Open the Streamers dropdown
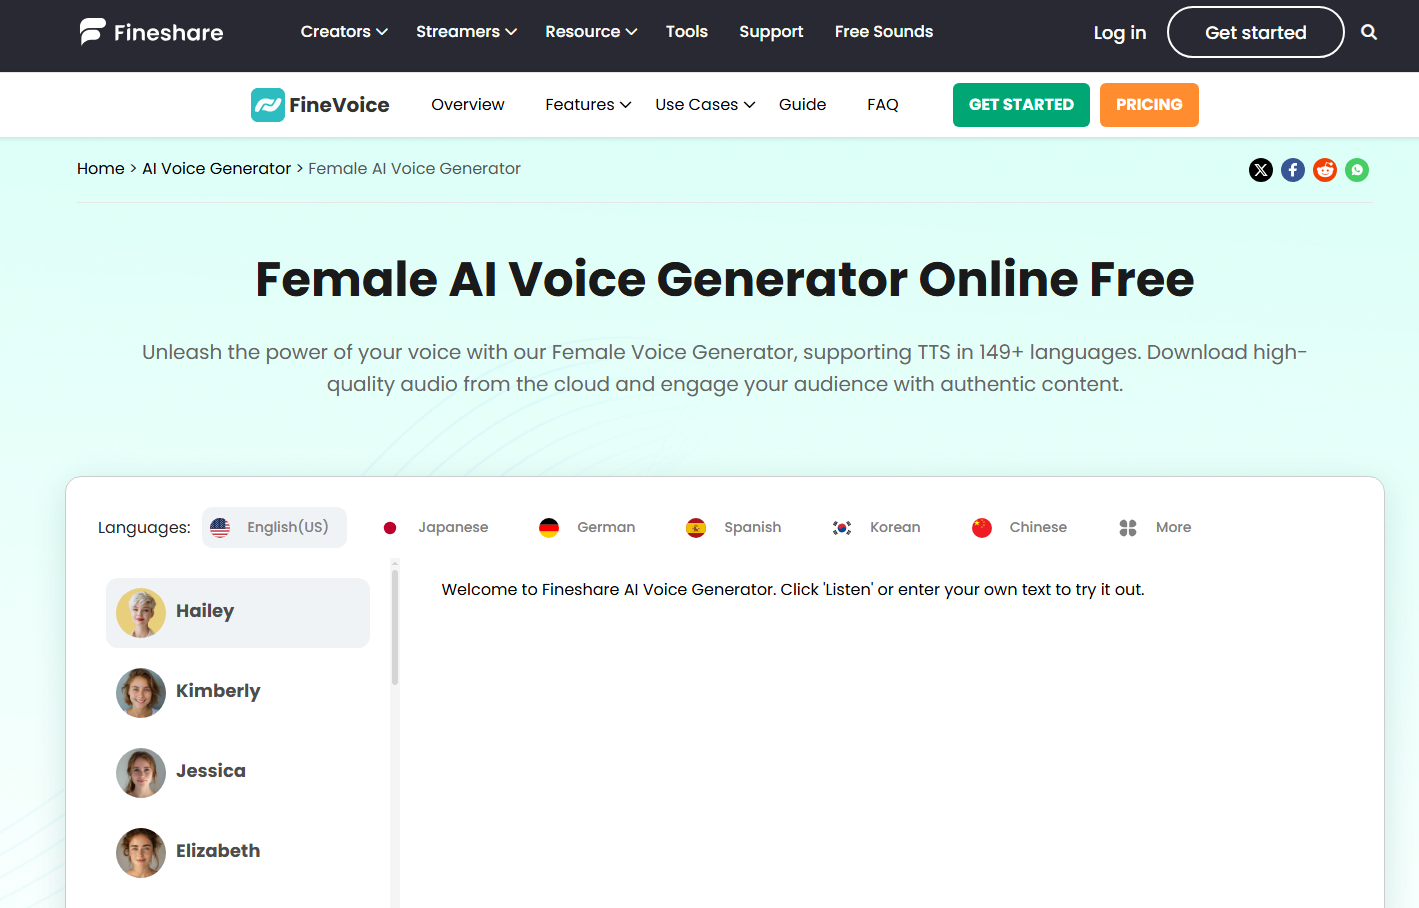Viewport: 1419px width, 908px height. pos(465,31)
